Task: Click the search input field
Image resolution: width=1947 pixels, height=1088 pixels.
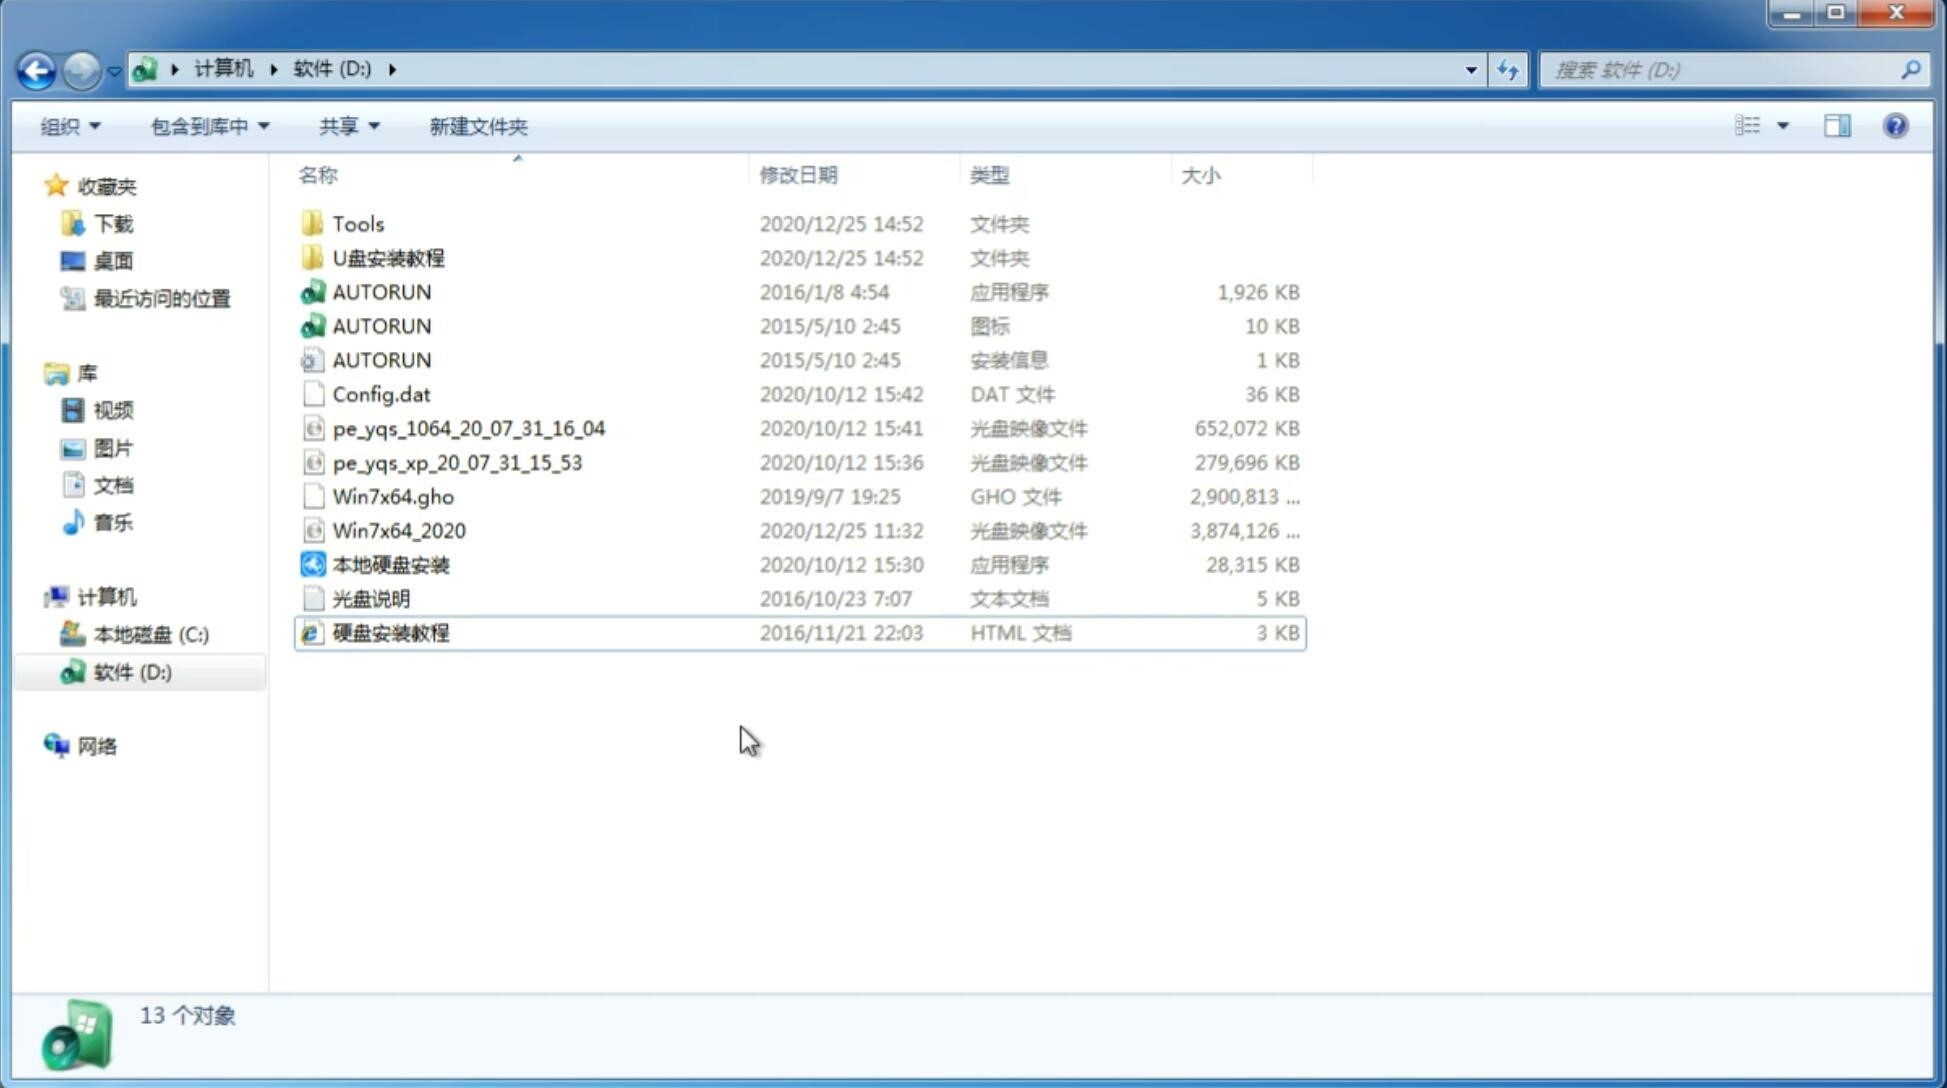Action: 1725,70
